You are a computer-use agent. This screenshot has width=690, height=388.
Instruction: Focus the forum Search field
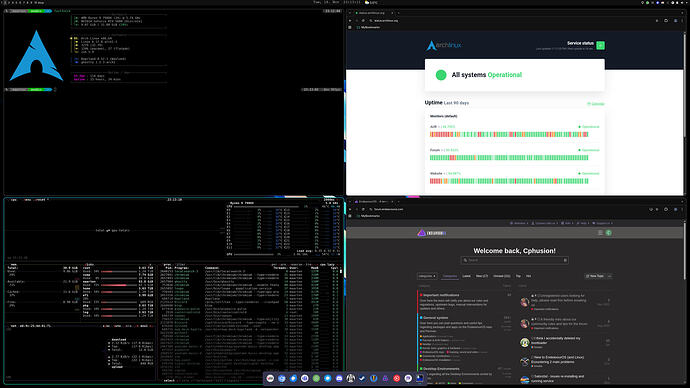click(x=514, y=260)
